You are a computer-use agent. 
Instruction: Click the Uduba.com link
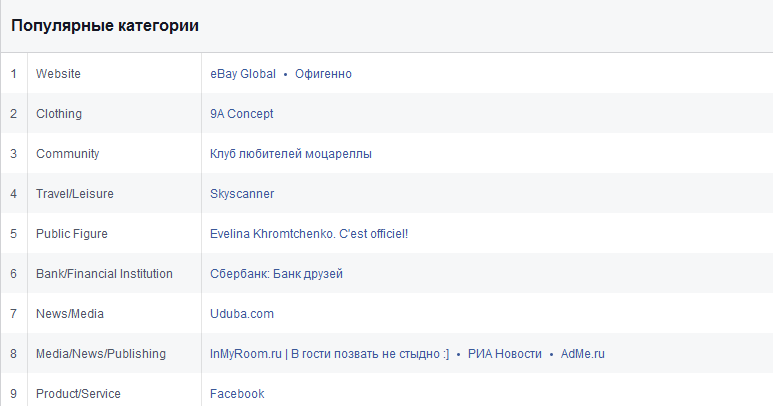click(x=241, y=314)
